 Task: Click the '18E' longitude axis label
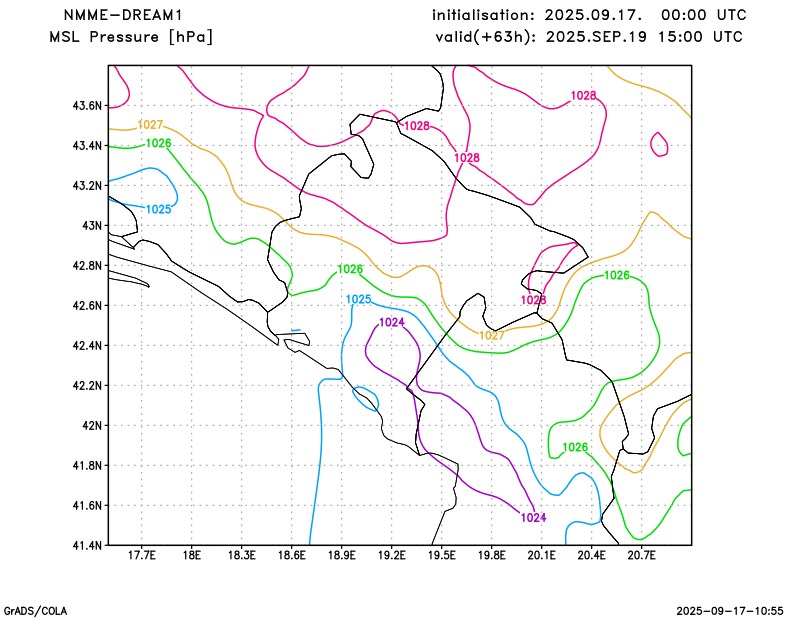(x=191, y=555)
